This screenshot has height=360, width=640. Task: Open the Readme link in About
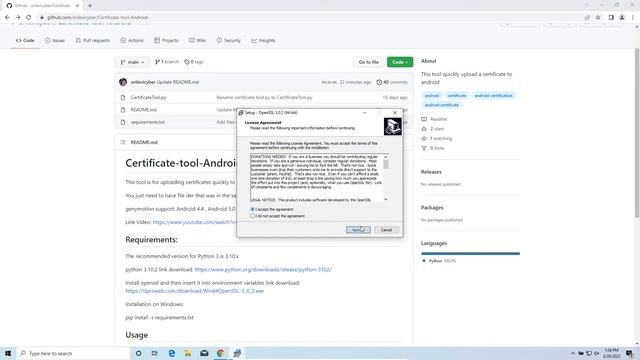point(435,119)
